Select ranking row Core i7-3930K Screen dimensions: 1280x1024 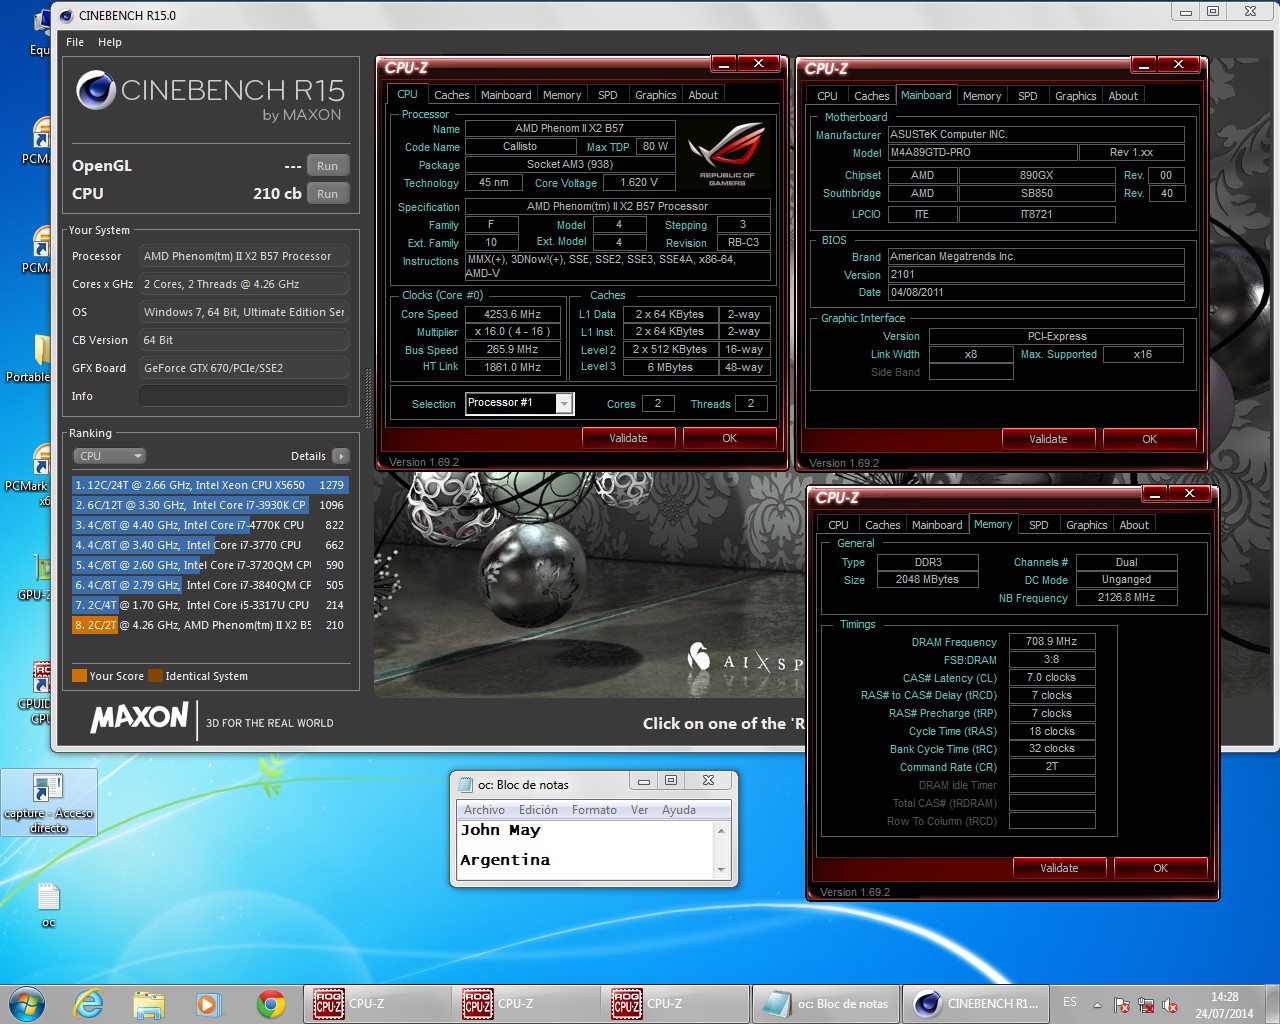(x=209, y=505)
